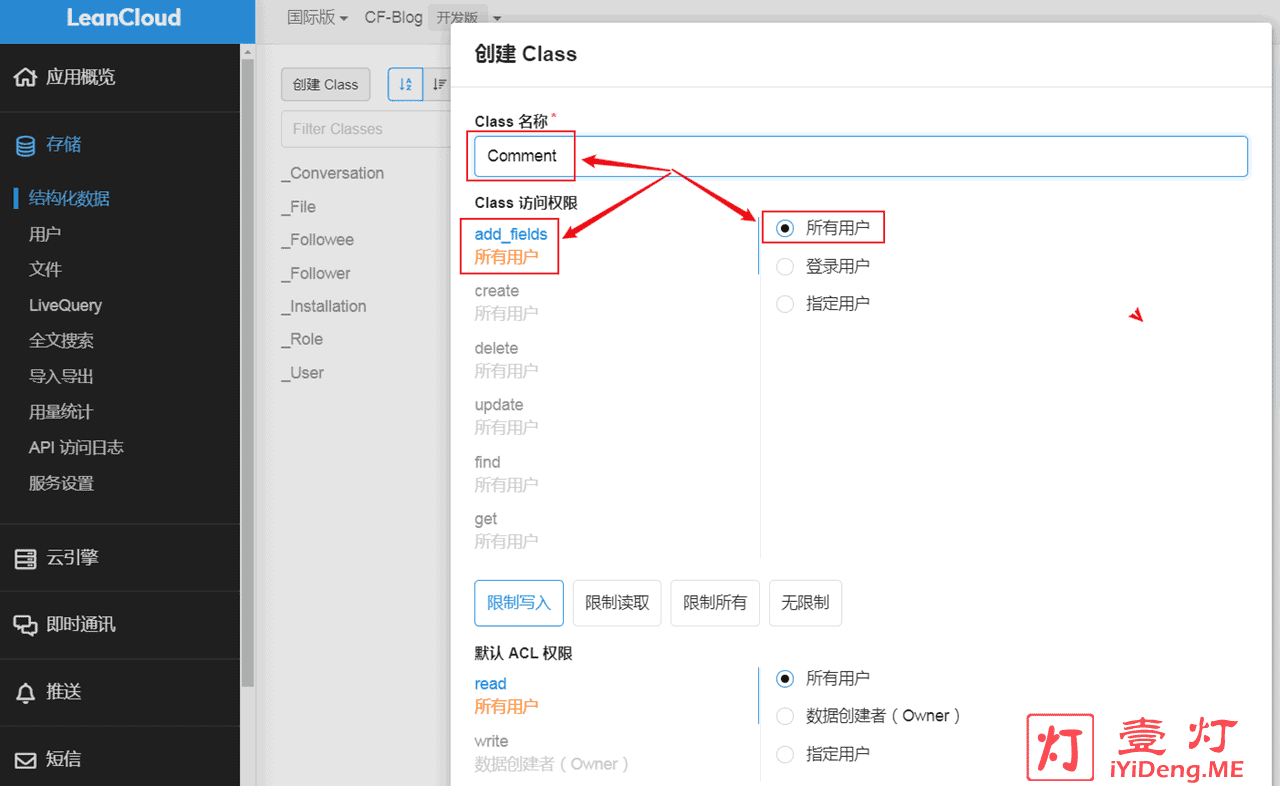1280x786 pixels.
Task: Open 结构化数据 in sidebar
Action: [x=69, y=198]
